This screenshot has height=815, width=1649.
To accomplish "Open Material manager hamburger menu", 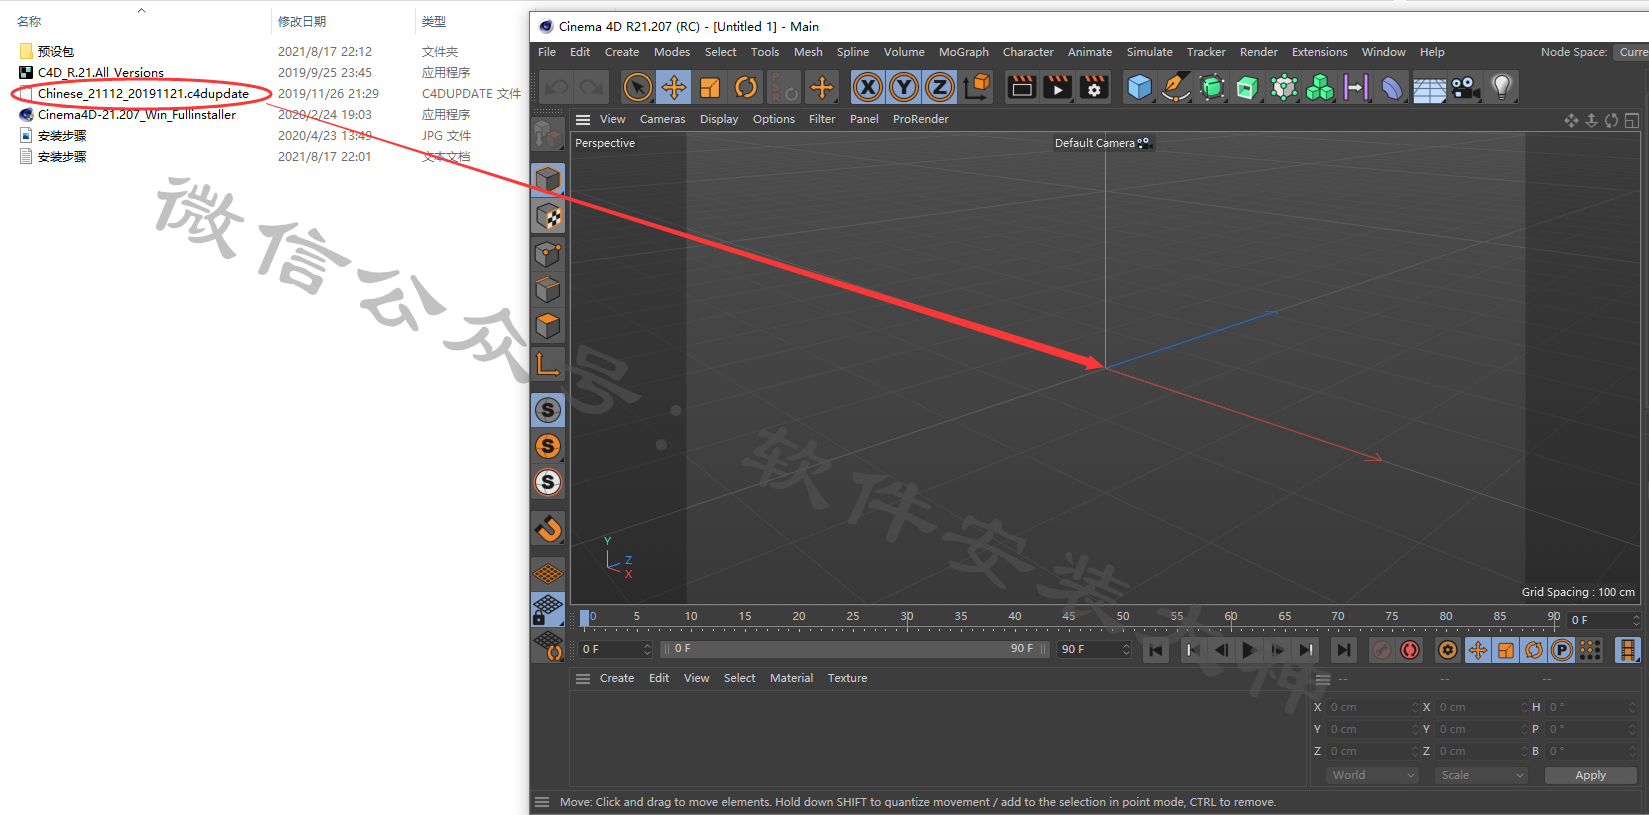I will pyautogui.click(x=583, y=678).
